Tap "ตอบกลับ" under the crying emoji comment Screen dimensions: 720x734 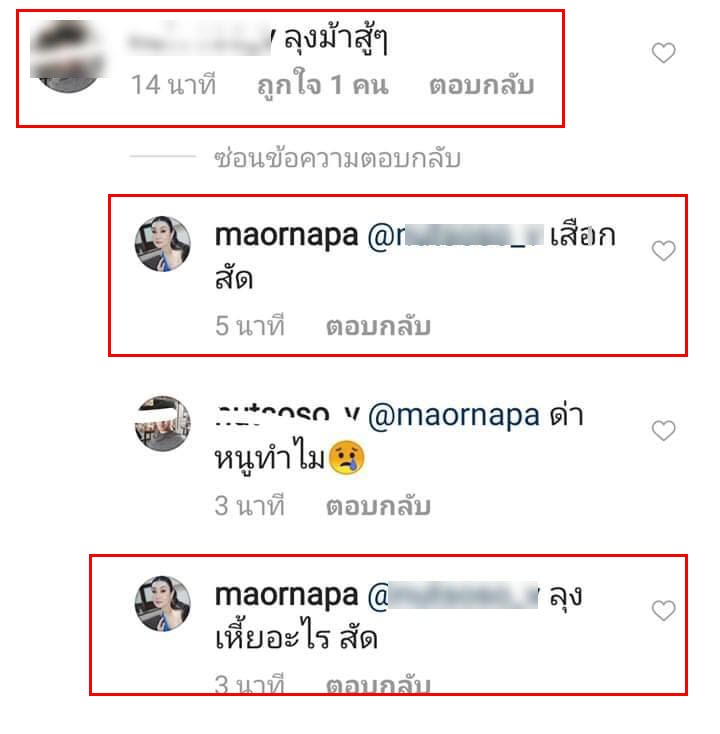point(378,506)
